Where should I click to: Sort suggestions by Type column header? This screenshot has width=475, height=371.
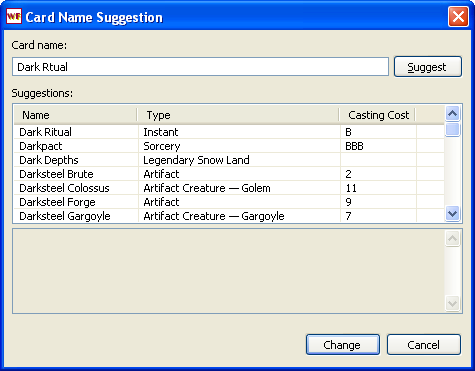click(238, 115)
